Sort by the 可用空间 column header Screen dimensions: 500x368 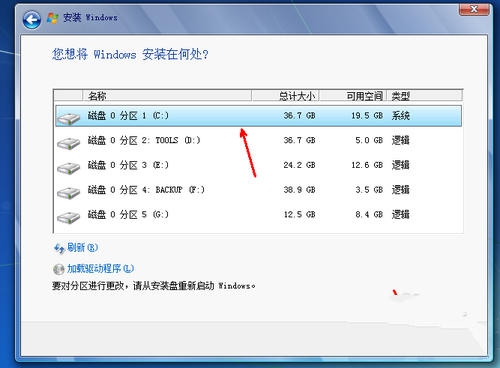point(353,96)
